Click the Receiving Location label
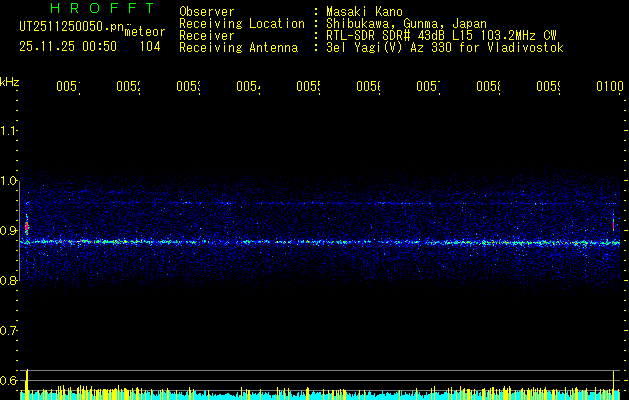This screenshot has height=400, width=629. (x=242, y=24)
